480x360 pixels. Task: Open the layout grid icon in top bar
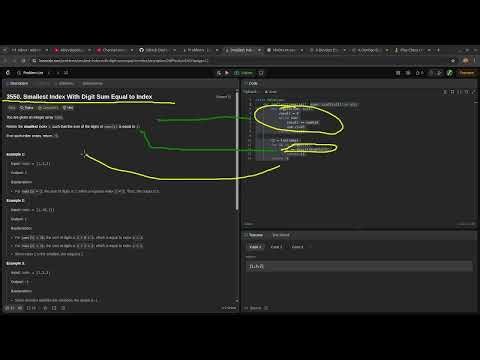[398, 73]
